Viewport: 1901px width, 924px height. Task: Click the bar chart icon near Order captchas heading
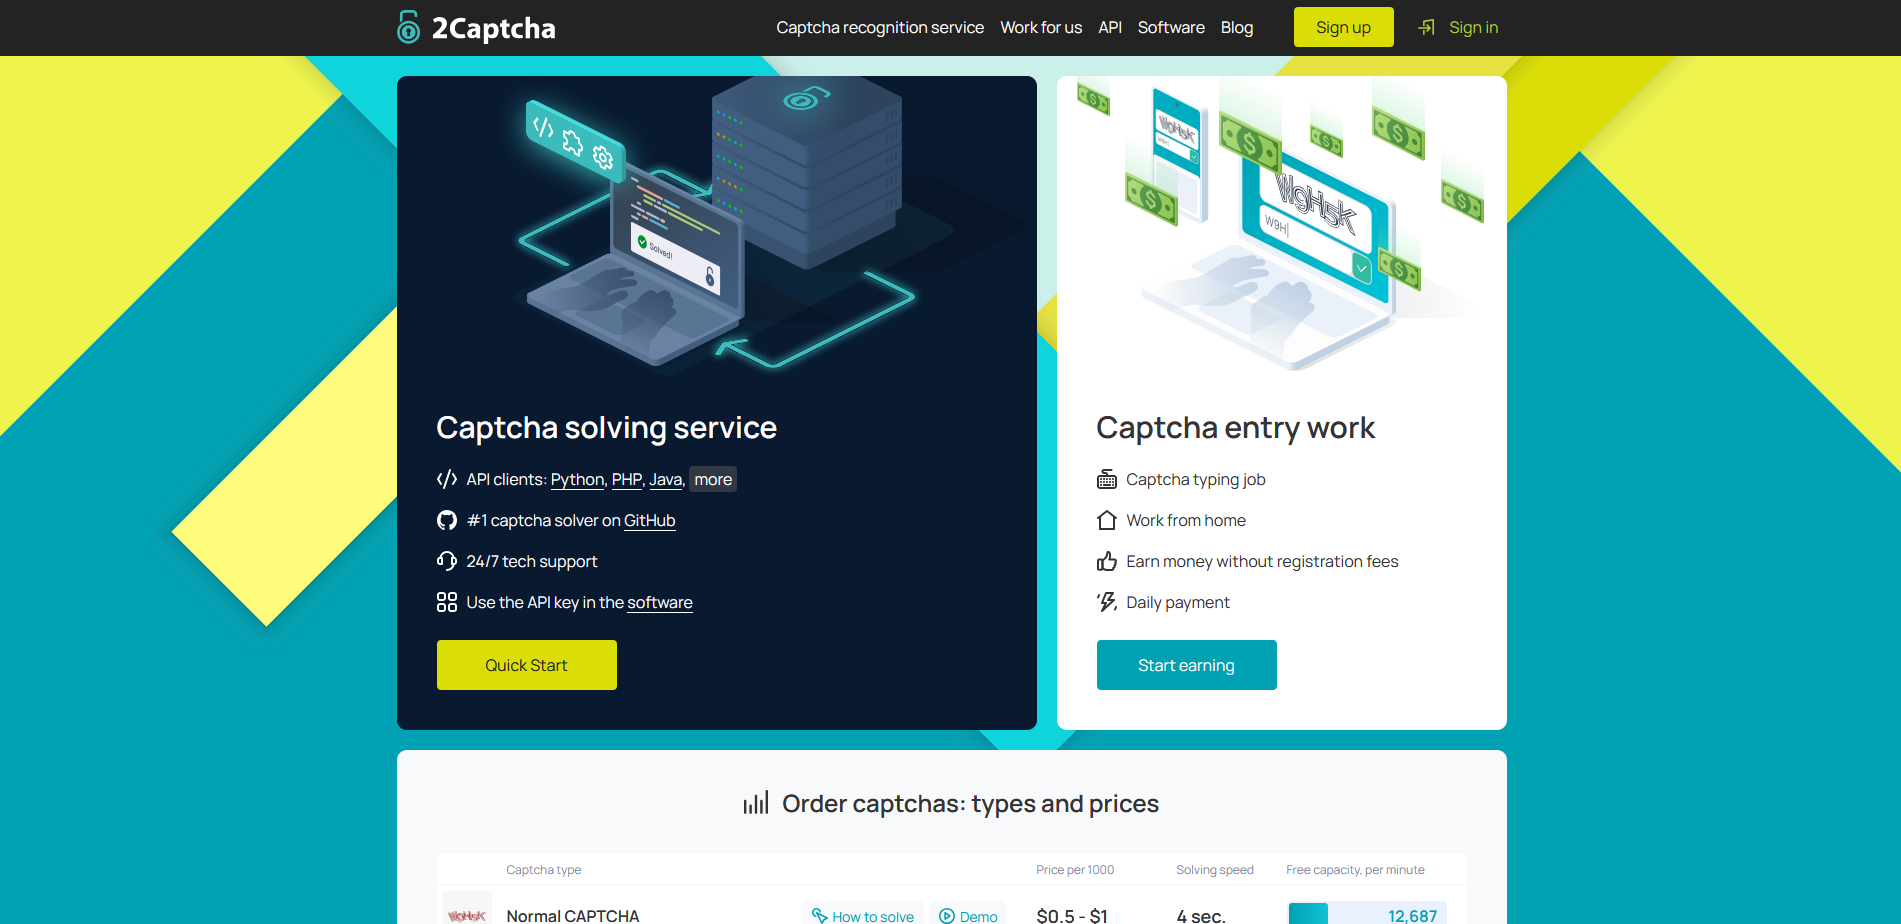[756, 802]
